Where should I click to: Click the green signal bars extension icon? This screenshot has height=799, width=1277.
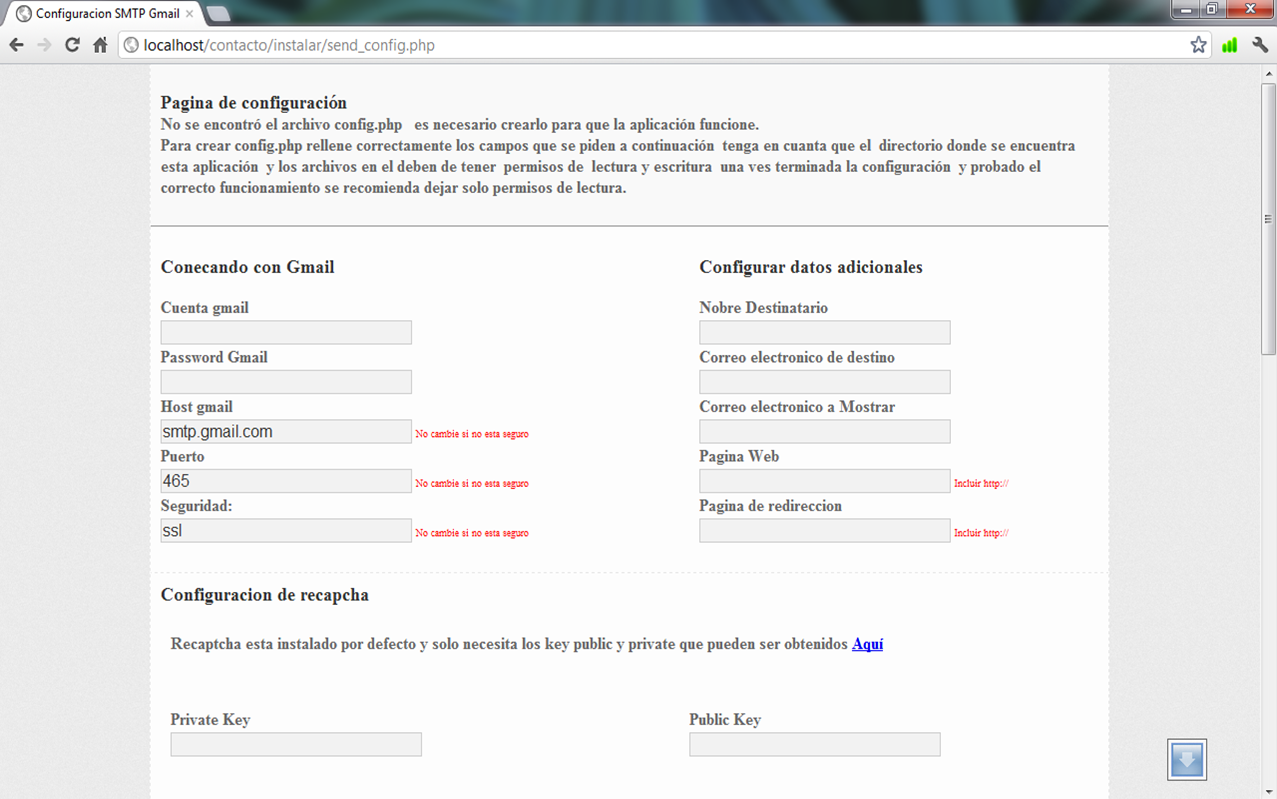[x=1229, y=45]
